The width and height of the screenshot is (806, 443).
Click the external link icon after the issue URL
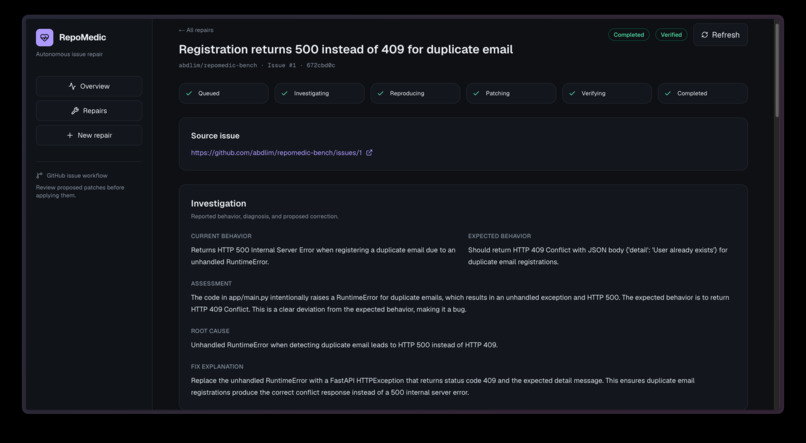point(369,153)
